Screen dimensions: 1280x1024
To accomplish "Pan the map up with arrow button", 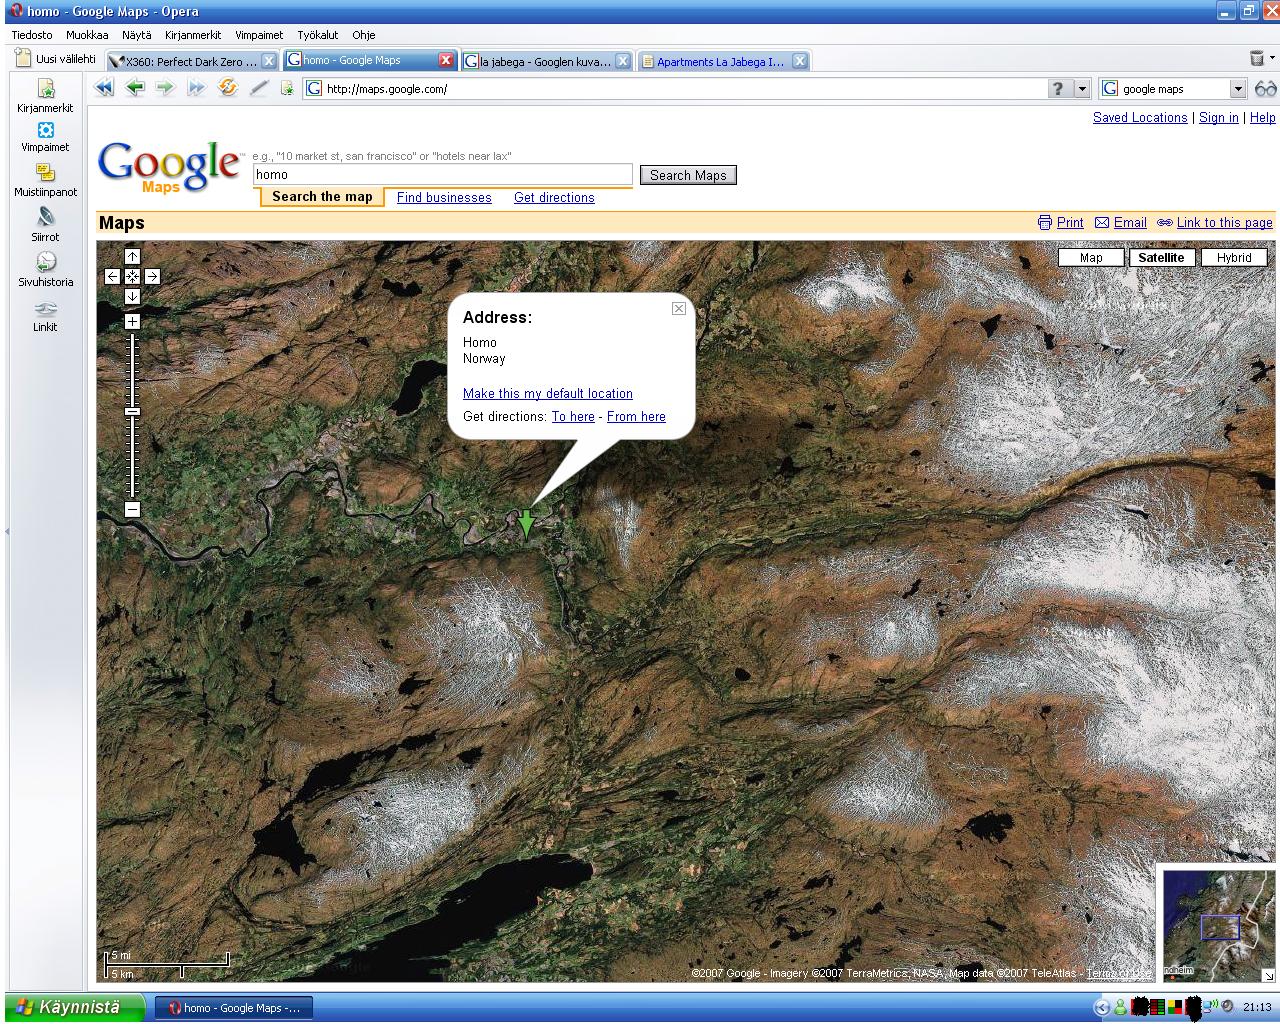I will (132, 257).
